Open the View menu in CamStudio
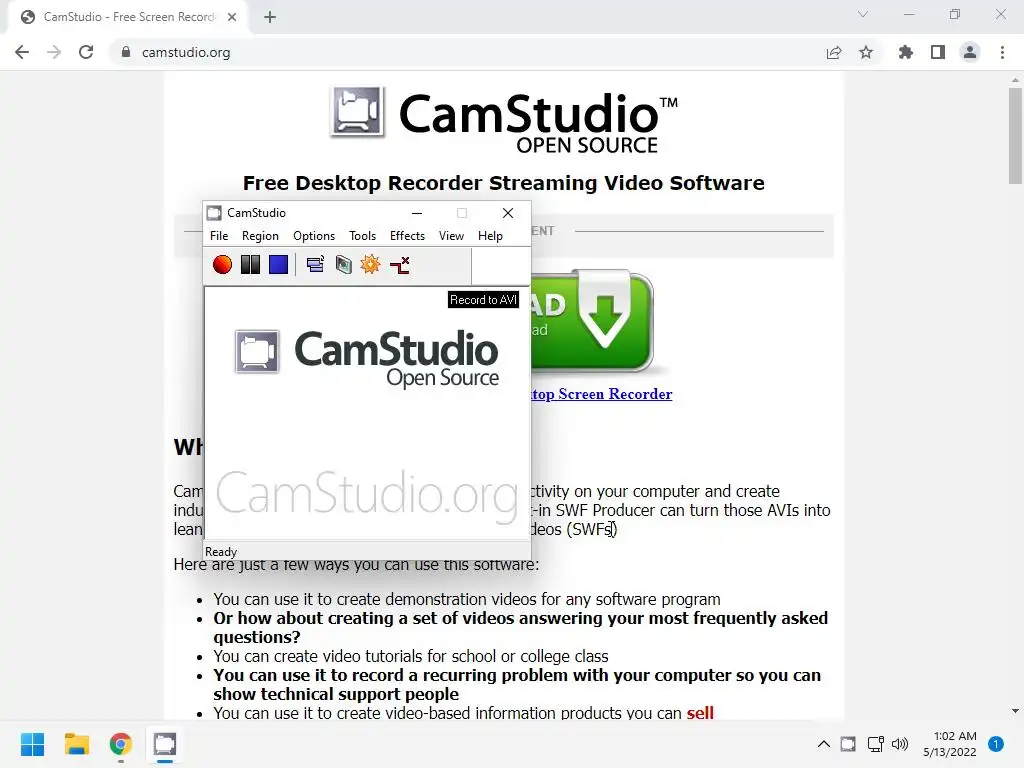 point(451,236)
